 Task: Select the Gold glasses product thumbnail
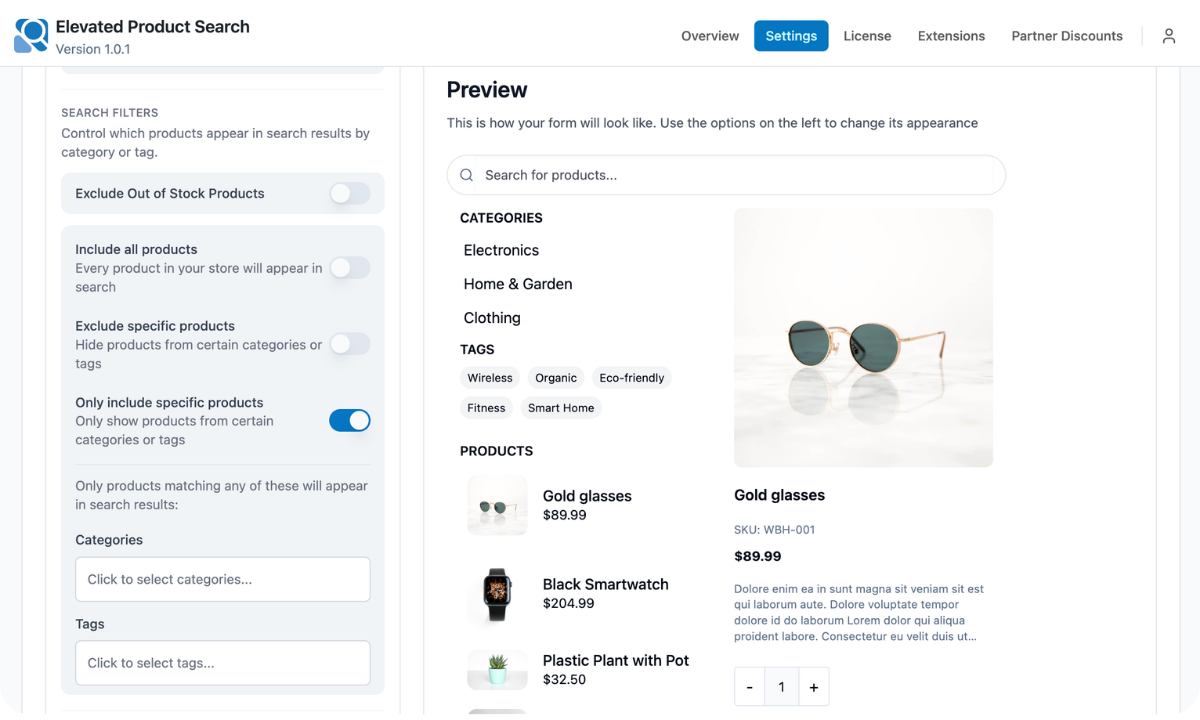(x=497, y=505)
